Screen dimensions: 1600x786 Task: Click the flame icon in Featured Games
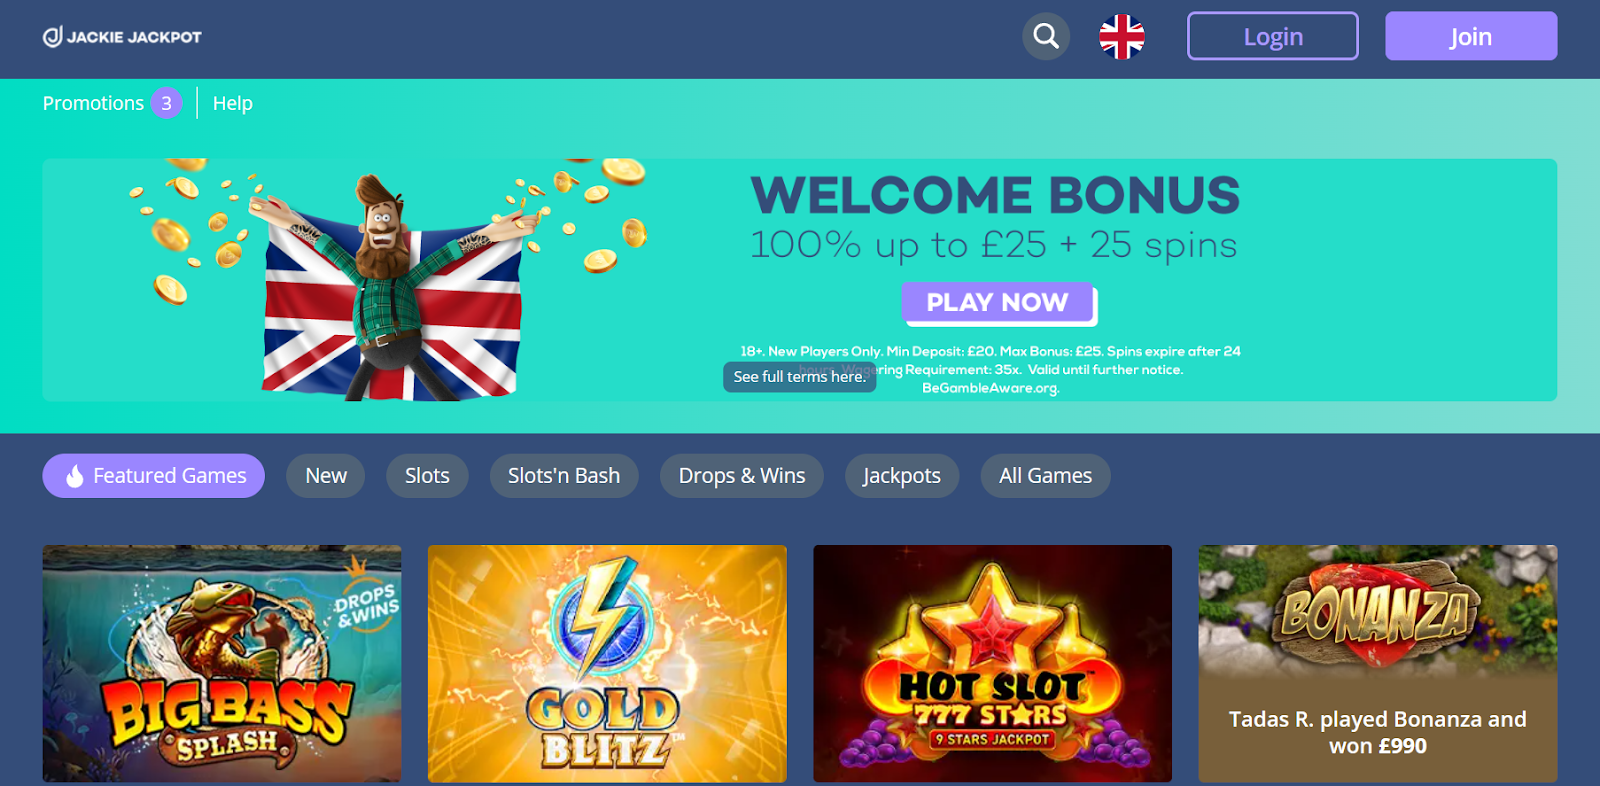tap(75, 476)
